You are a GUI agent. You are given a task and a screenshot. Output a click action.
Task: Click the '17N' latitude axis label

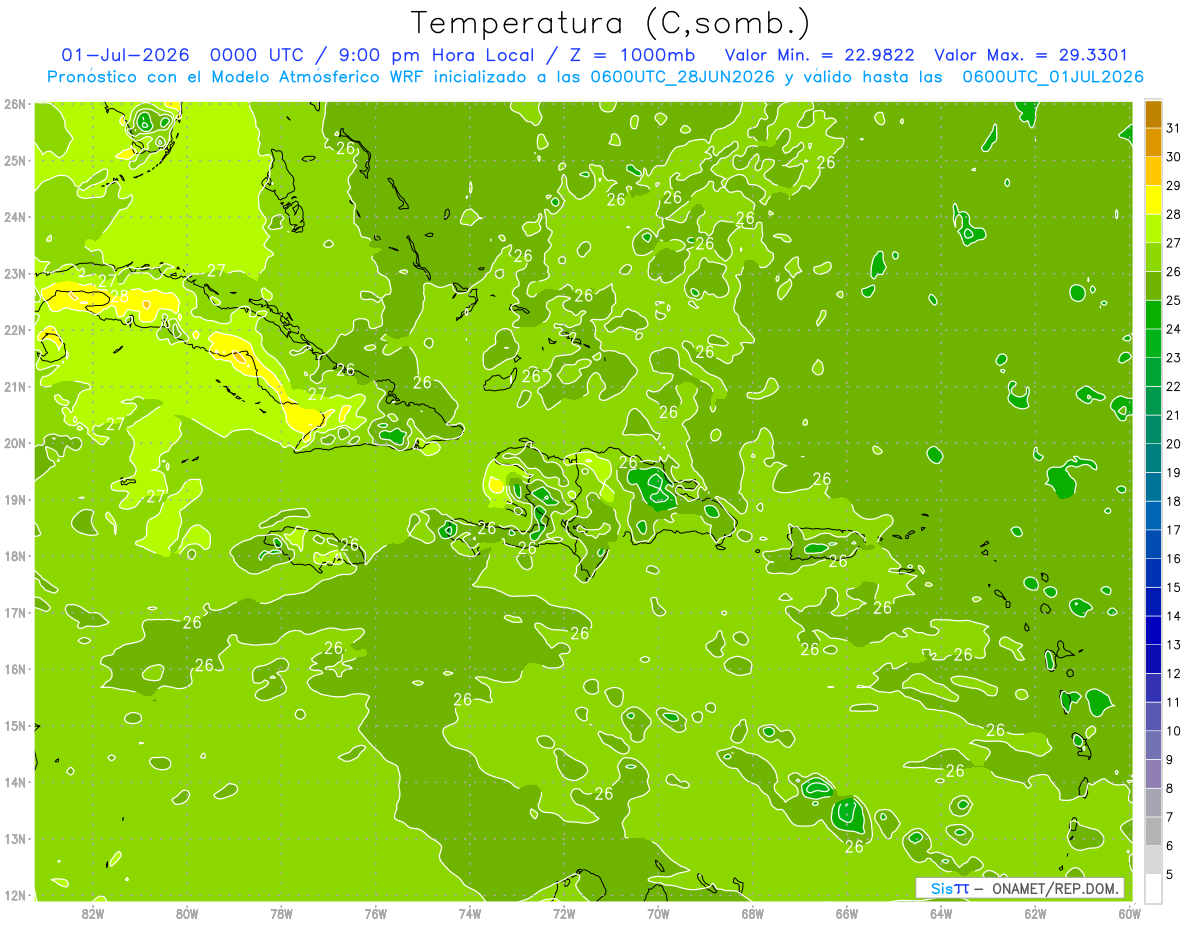[x=15, y=612]
